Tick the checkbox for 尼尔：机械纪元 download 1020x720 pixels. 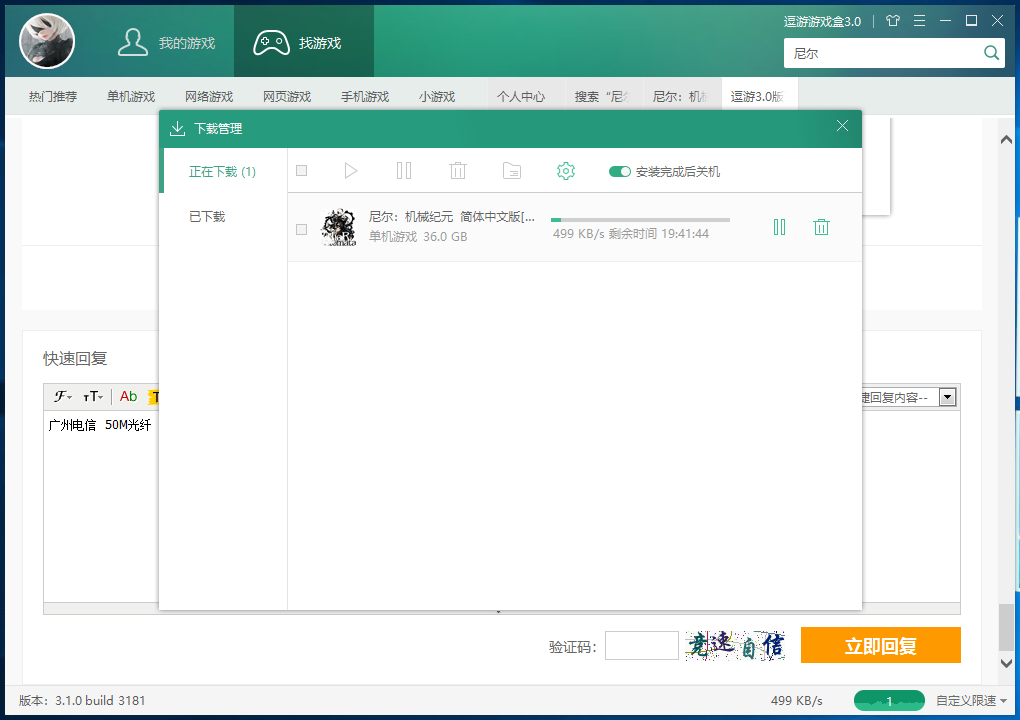click(x=301, y=229)
